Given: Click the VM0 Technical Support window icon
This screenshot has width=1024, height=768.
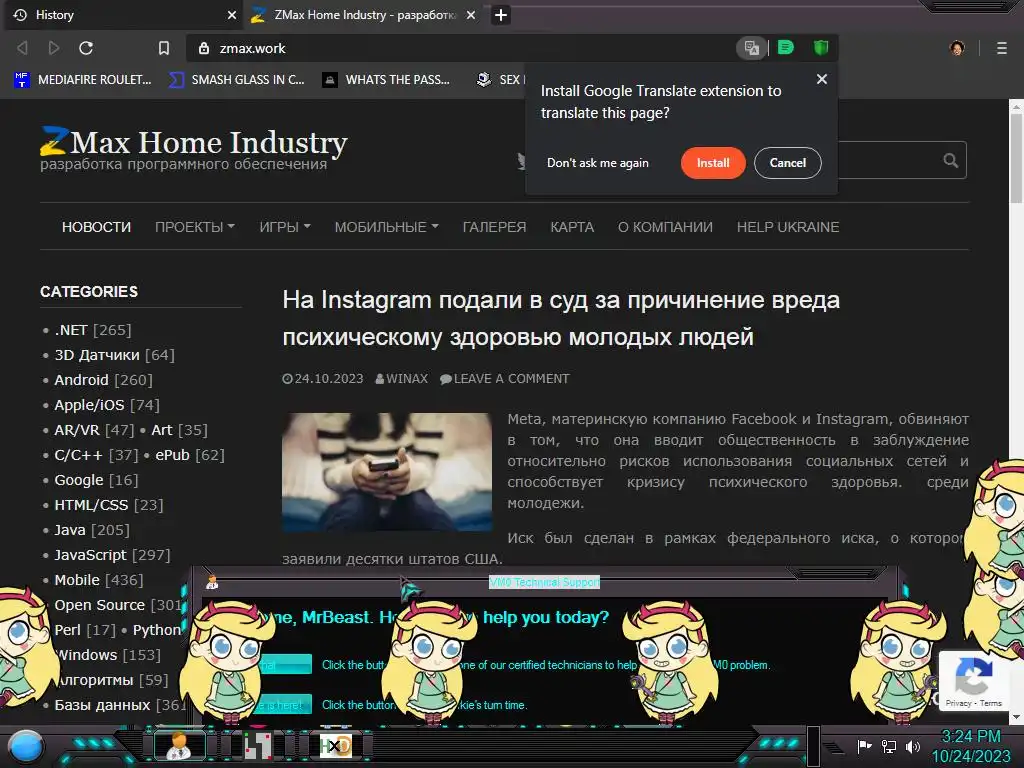Looking at the screenshot, I should pyautogui.click(x=212, y=581).
